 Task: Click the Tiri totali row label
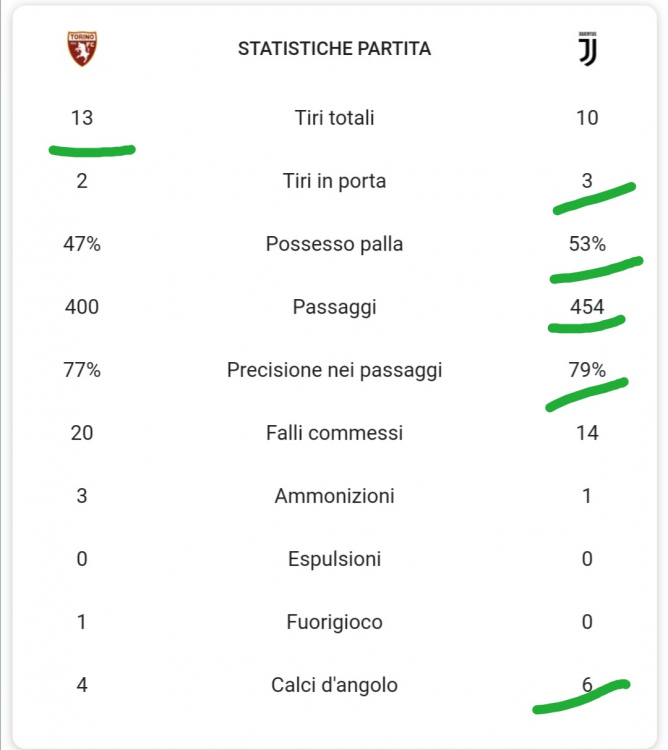334,118
